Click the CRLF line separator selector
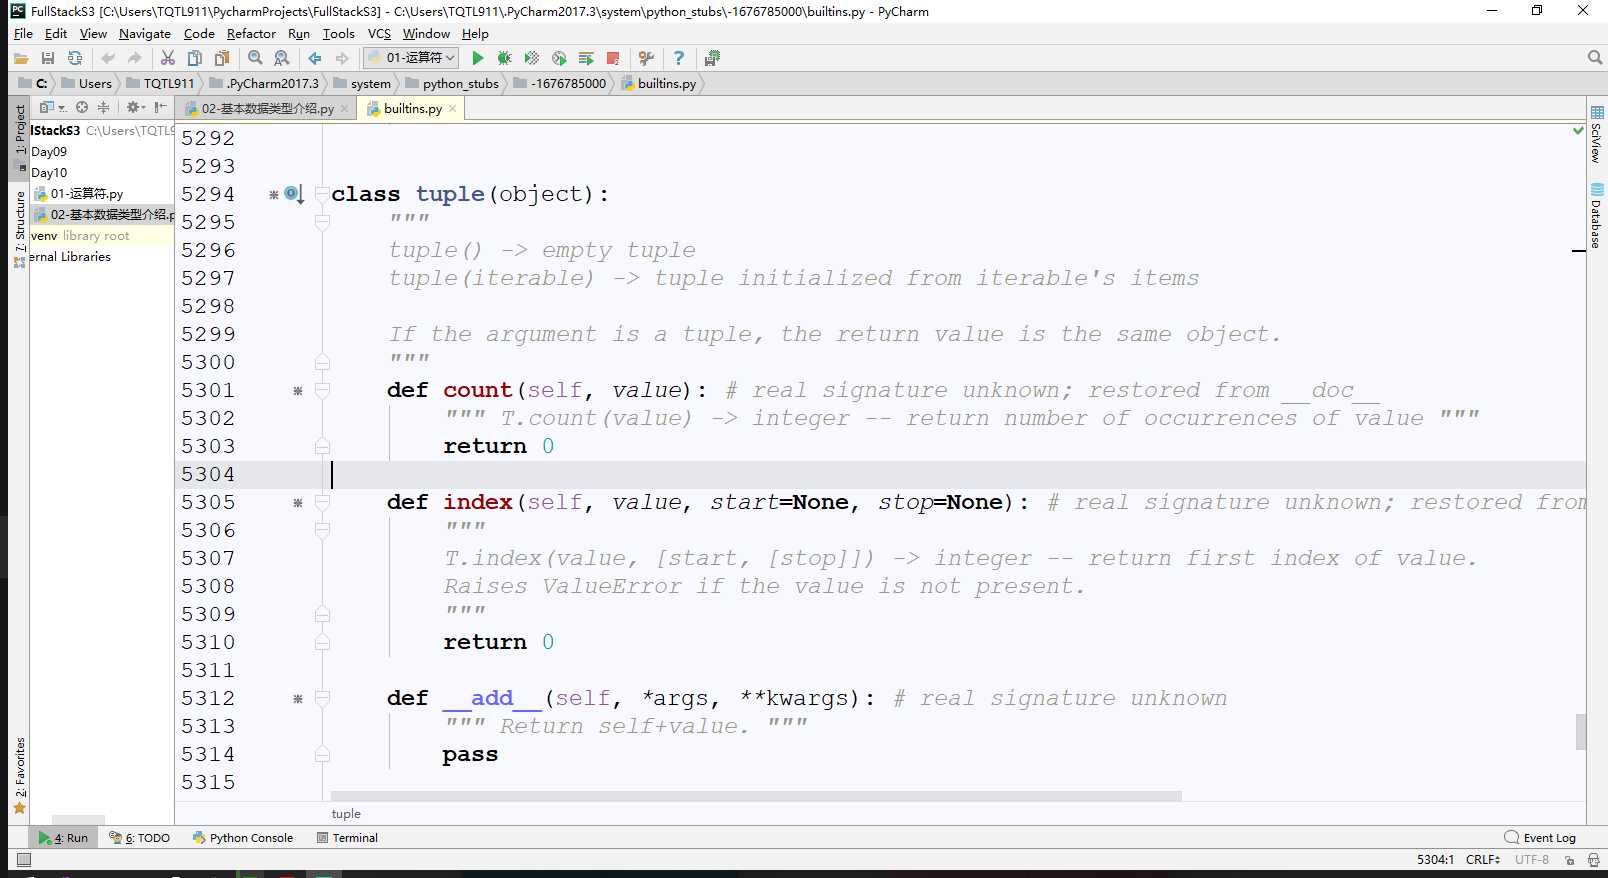 pos(1483,860)
